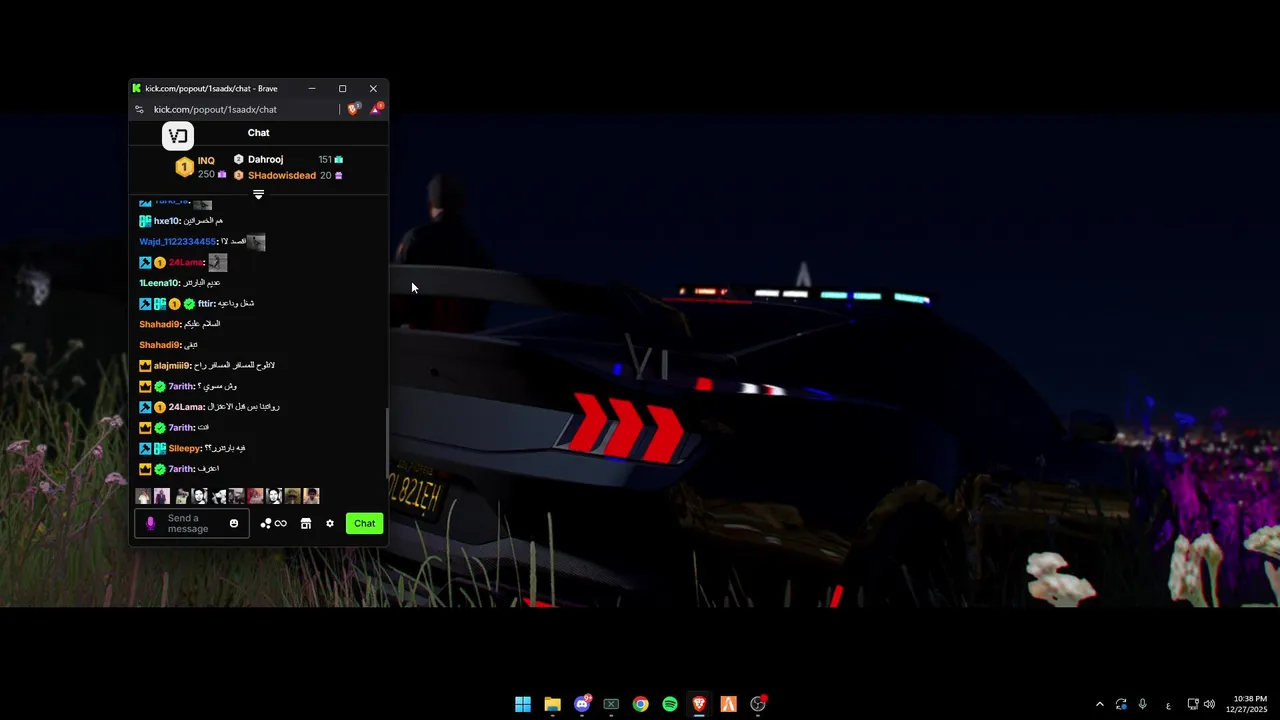1280x720 pixels.
Task: Open Slleepy's username in chat
Action: point(185,449)
